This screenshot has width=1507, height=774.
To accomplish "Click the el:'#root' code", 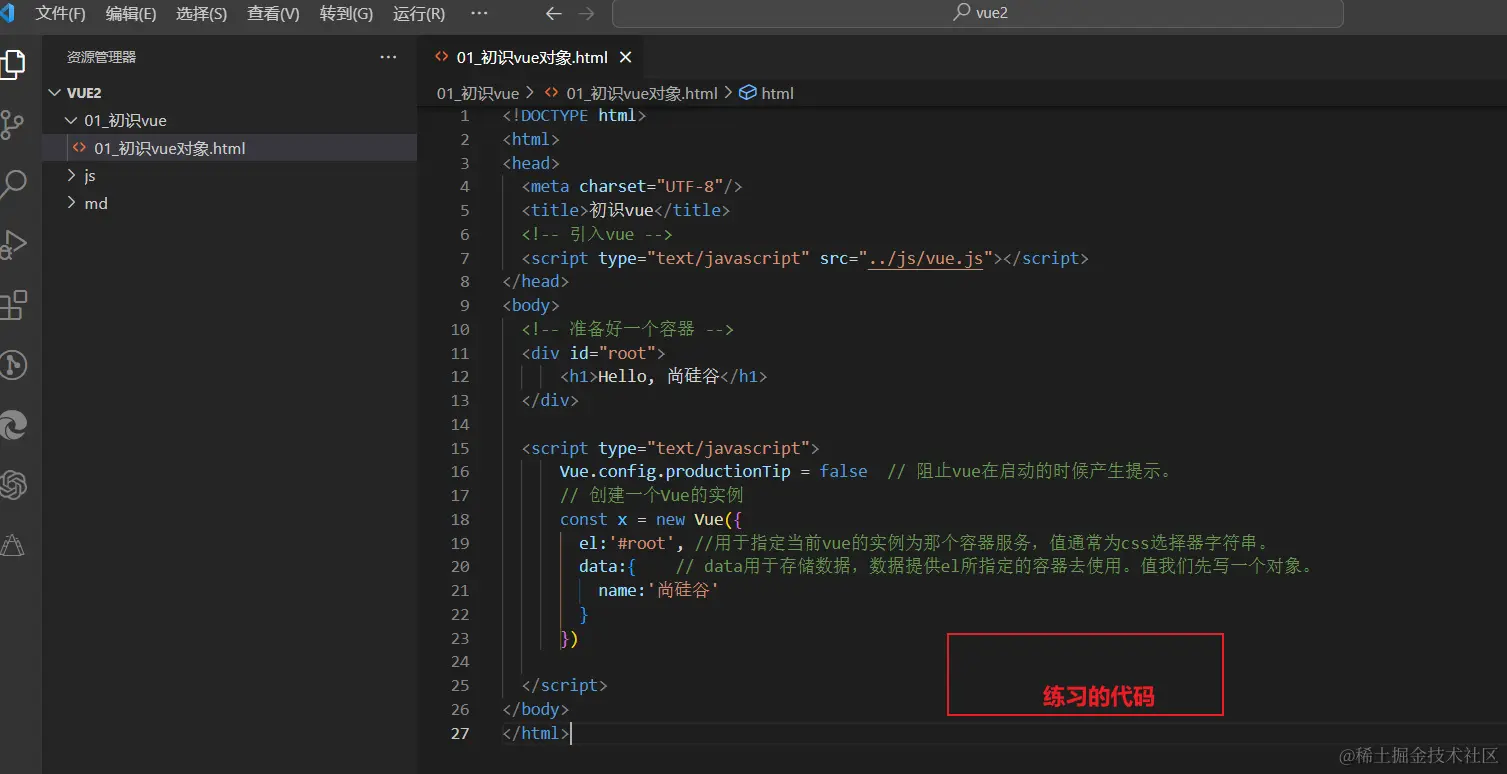I will point(631,543).
